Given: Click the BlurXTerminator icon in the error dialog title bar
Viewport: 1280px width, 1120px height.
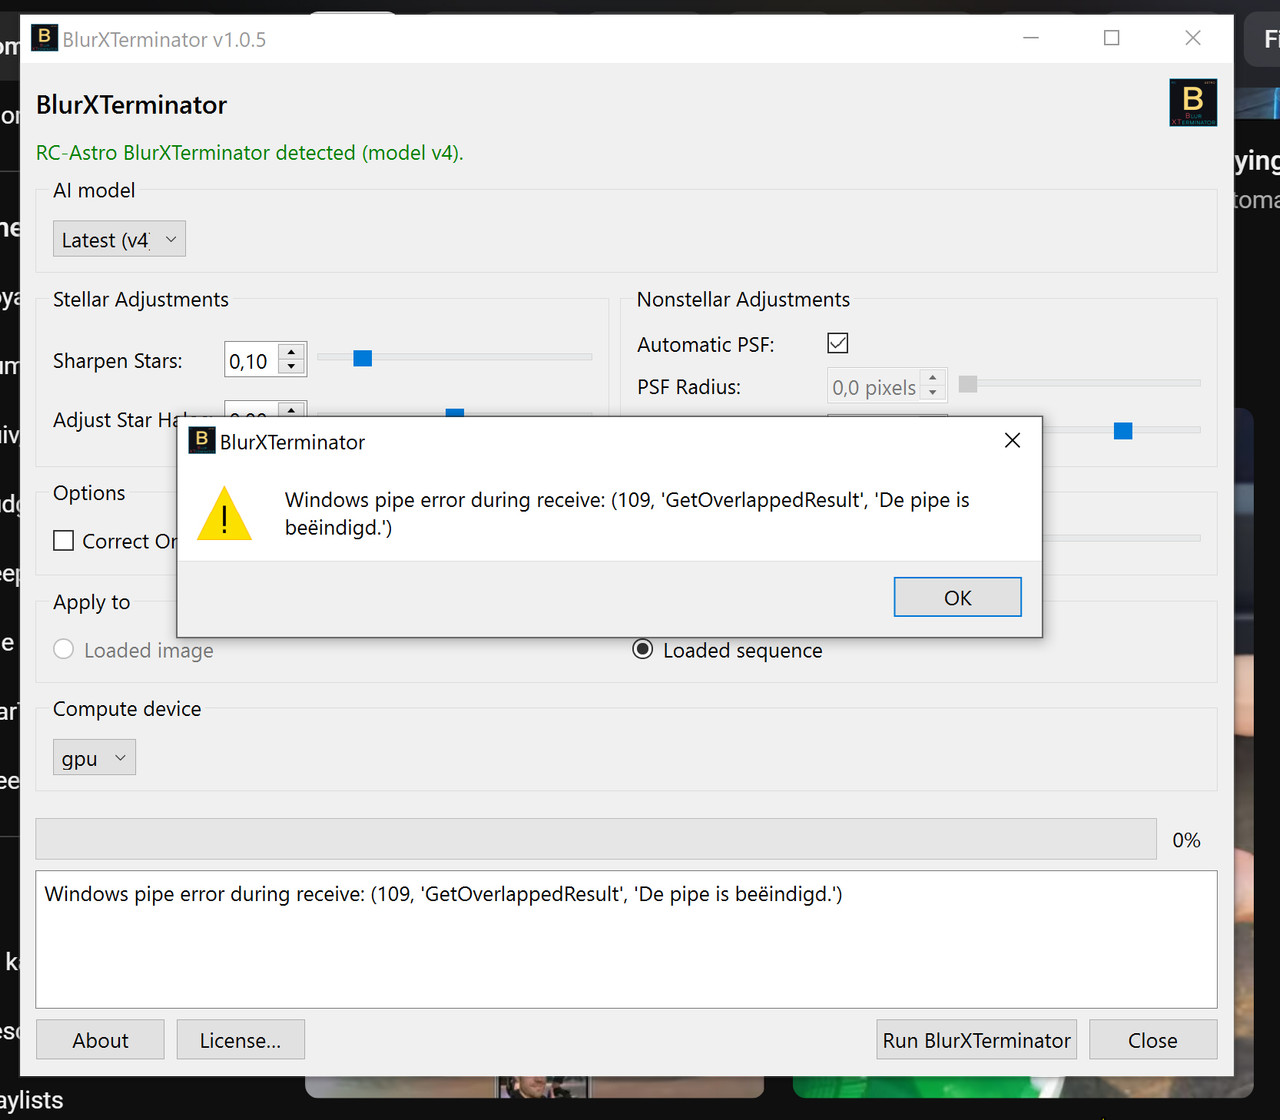Looking at the screenshot, I should click(x=201, y=440).
